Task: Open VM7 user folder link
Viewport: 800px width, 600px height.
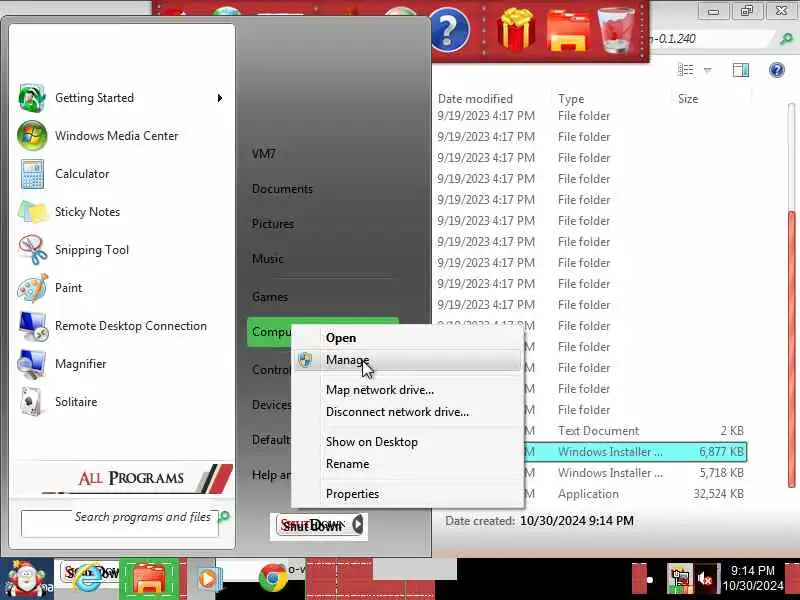Action: (264, 154)
